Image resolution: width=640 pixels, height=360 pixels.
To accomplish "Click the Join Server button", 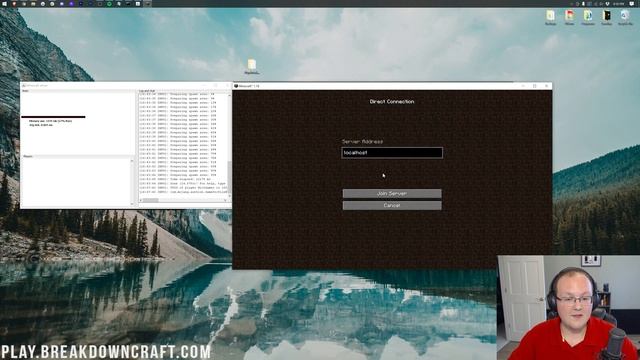I will pos(392,193).
